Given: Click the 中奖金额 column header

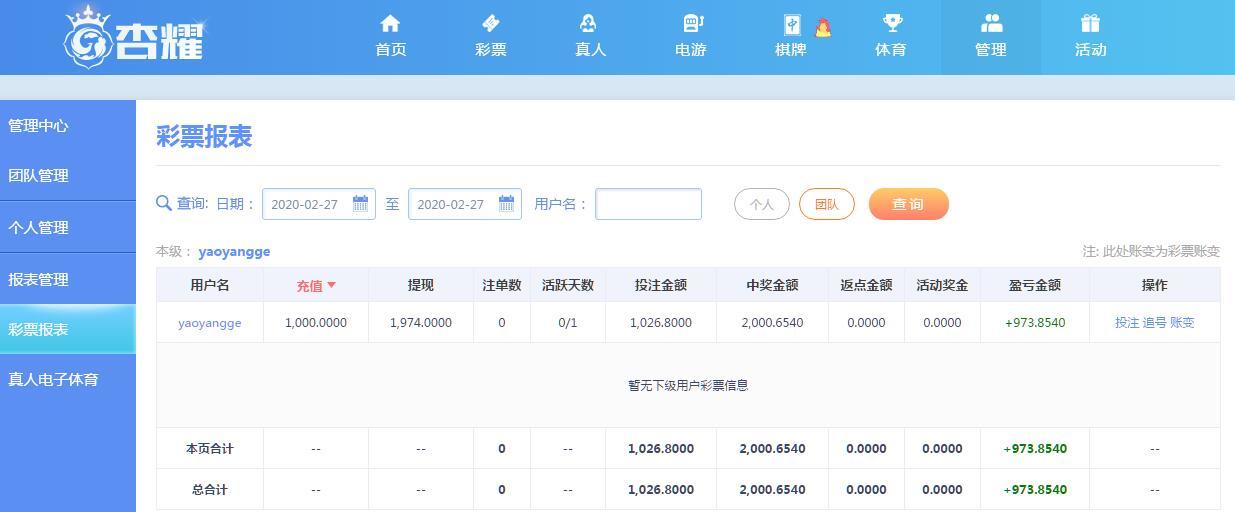Looking at the screenshot, I should pyautogui.click(x=772, y=285).
